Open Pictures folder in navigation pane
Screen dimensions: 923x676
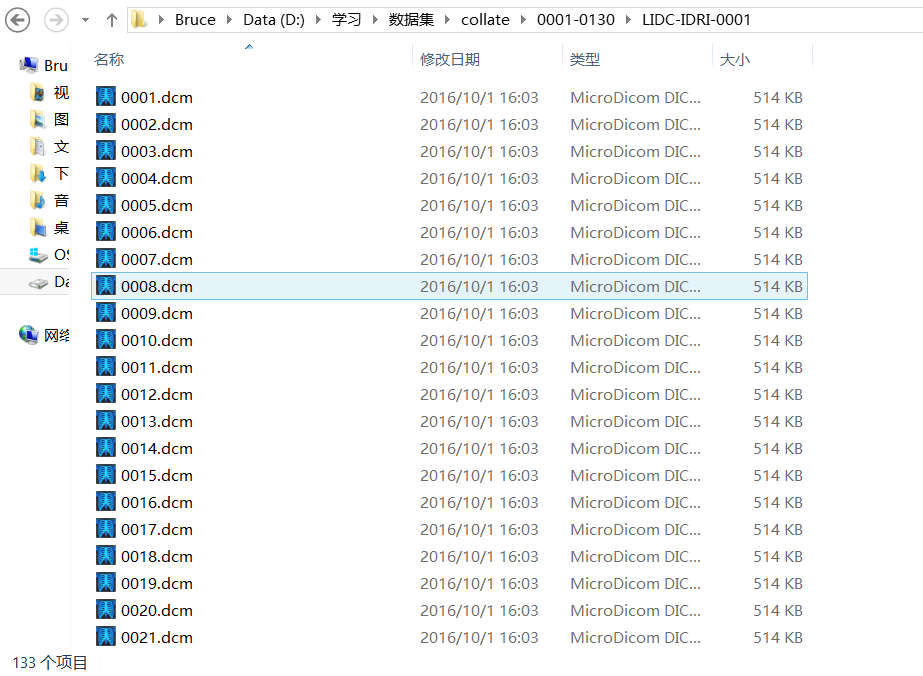click(x=49, y=120)
